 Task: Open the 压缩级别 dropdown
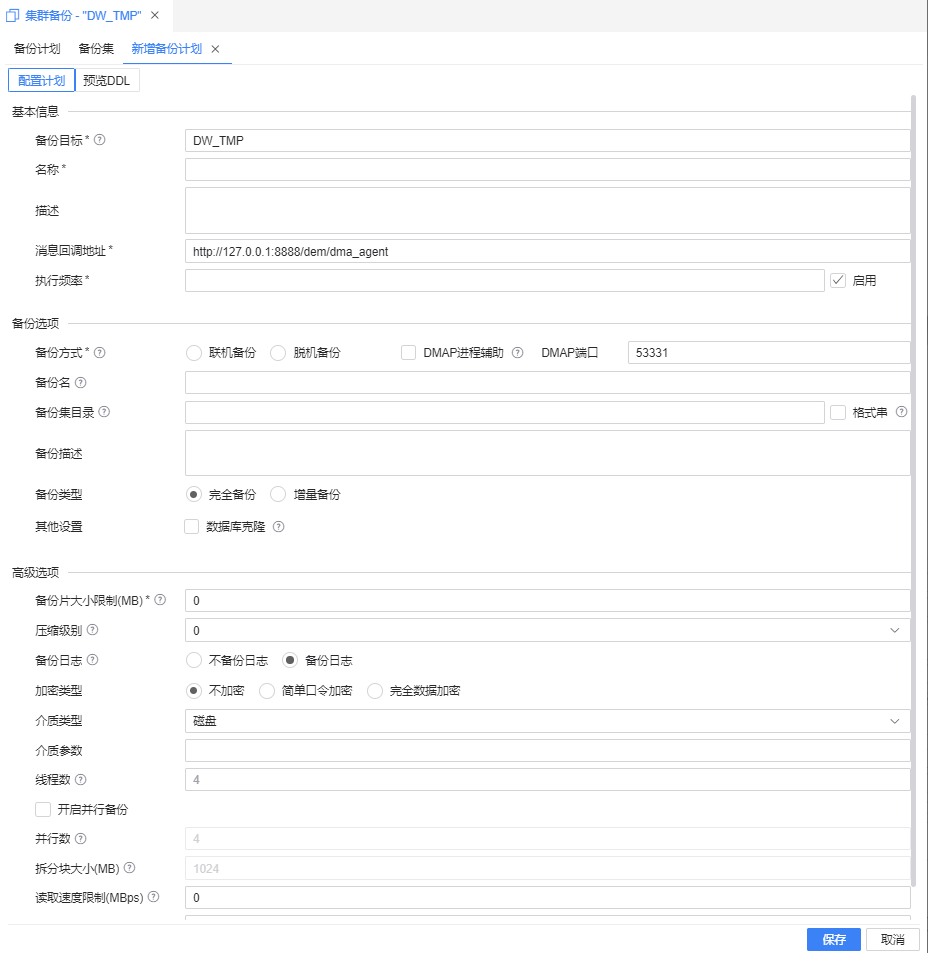pyautogui.click(x=548, y=630)
